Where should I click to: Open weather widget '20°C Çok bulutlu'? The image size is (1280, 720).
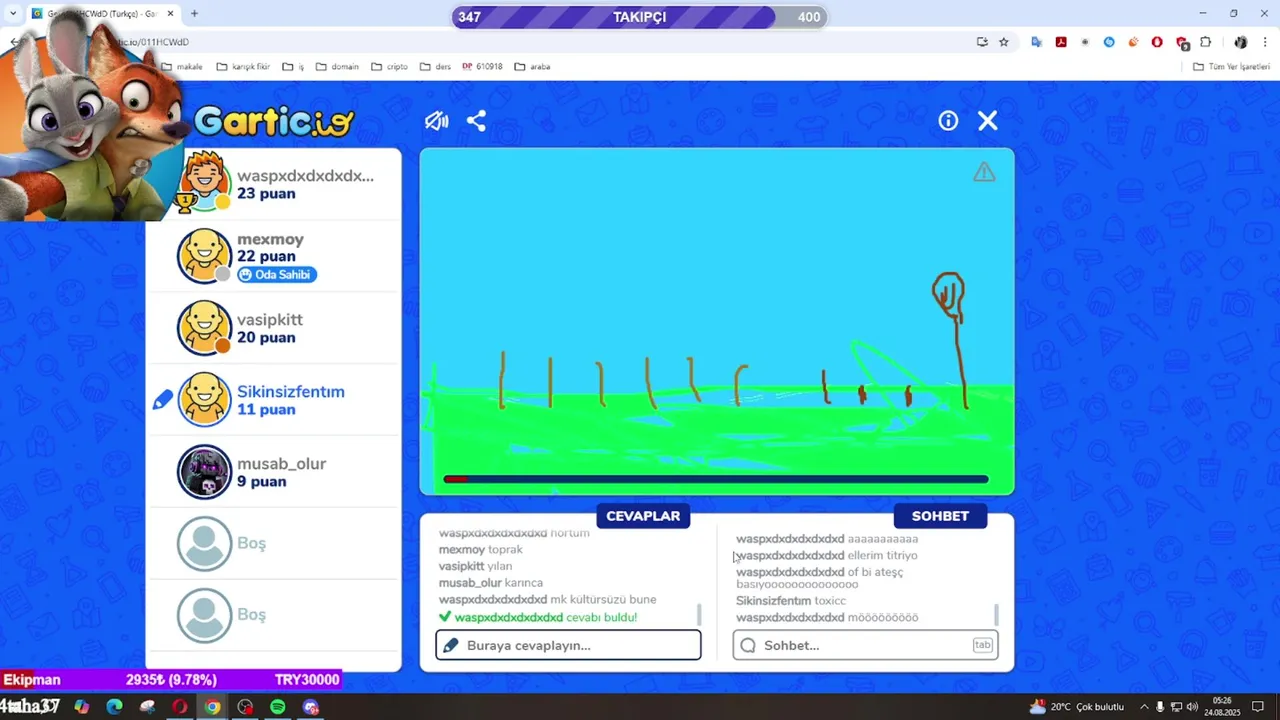click(1076, 707)
